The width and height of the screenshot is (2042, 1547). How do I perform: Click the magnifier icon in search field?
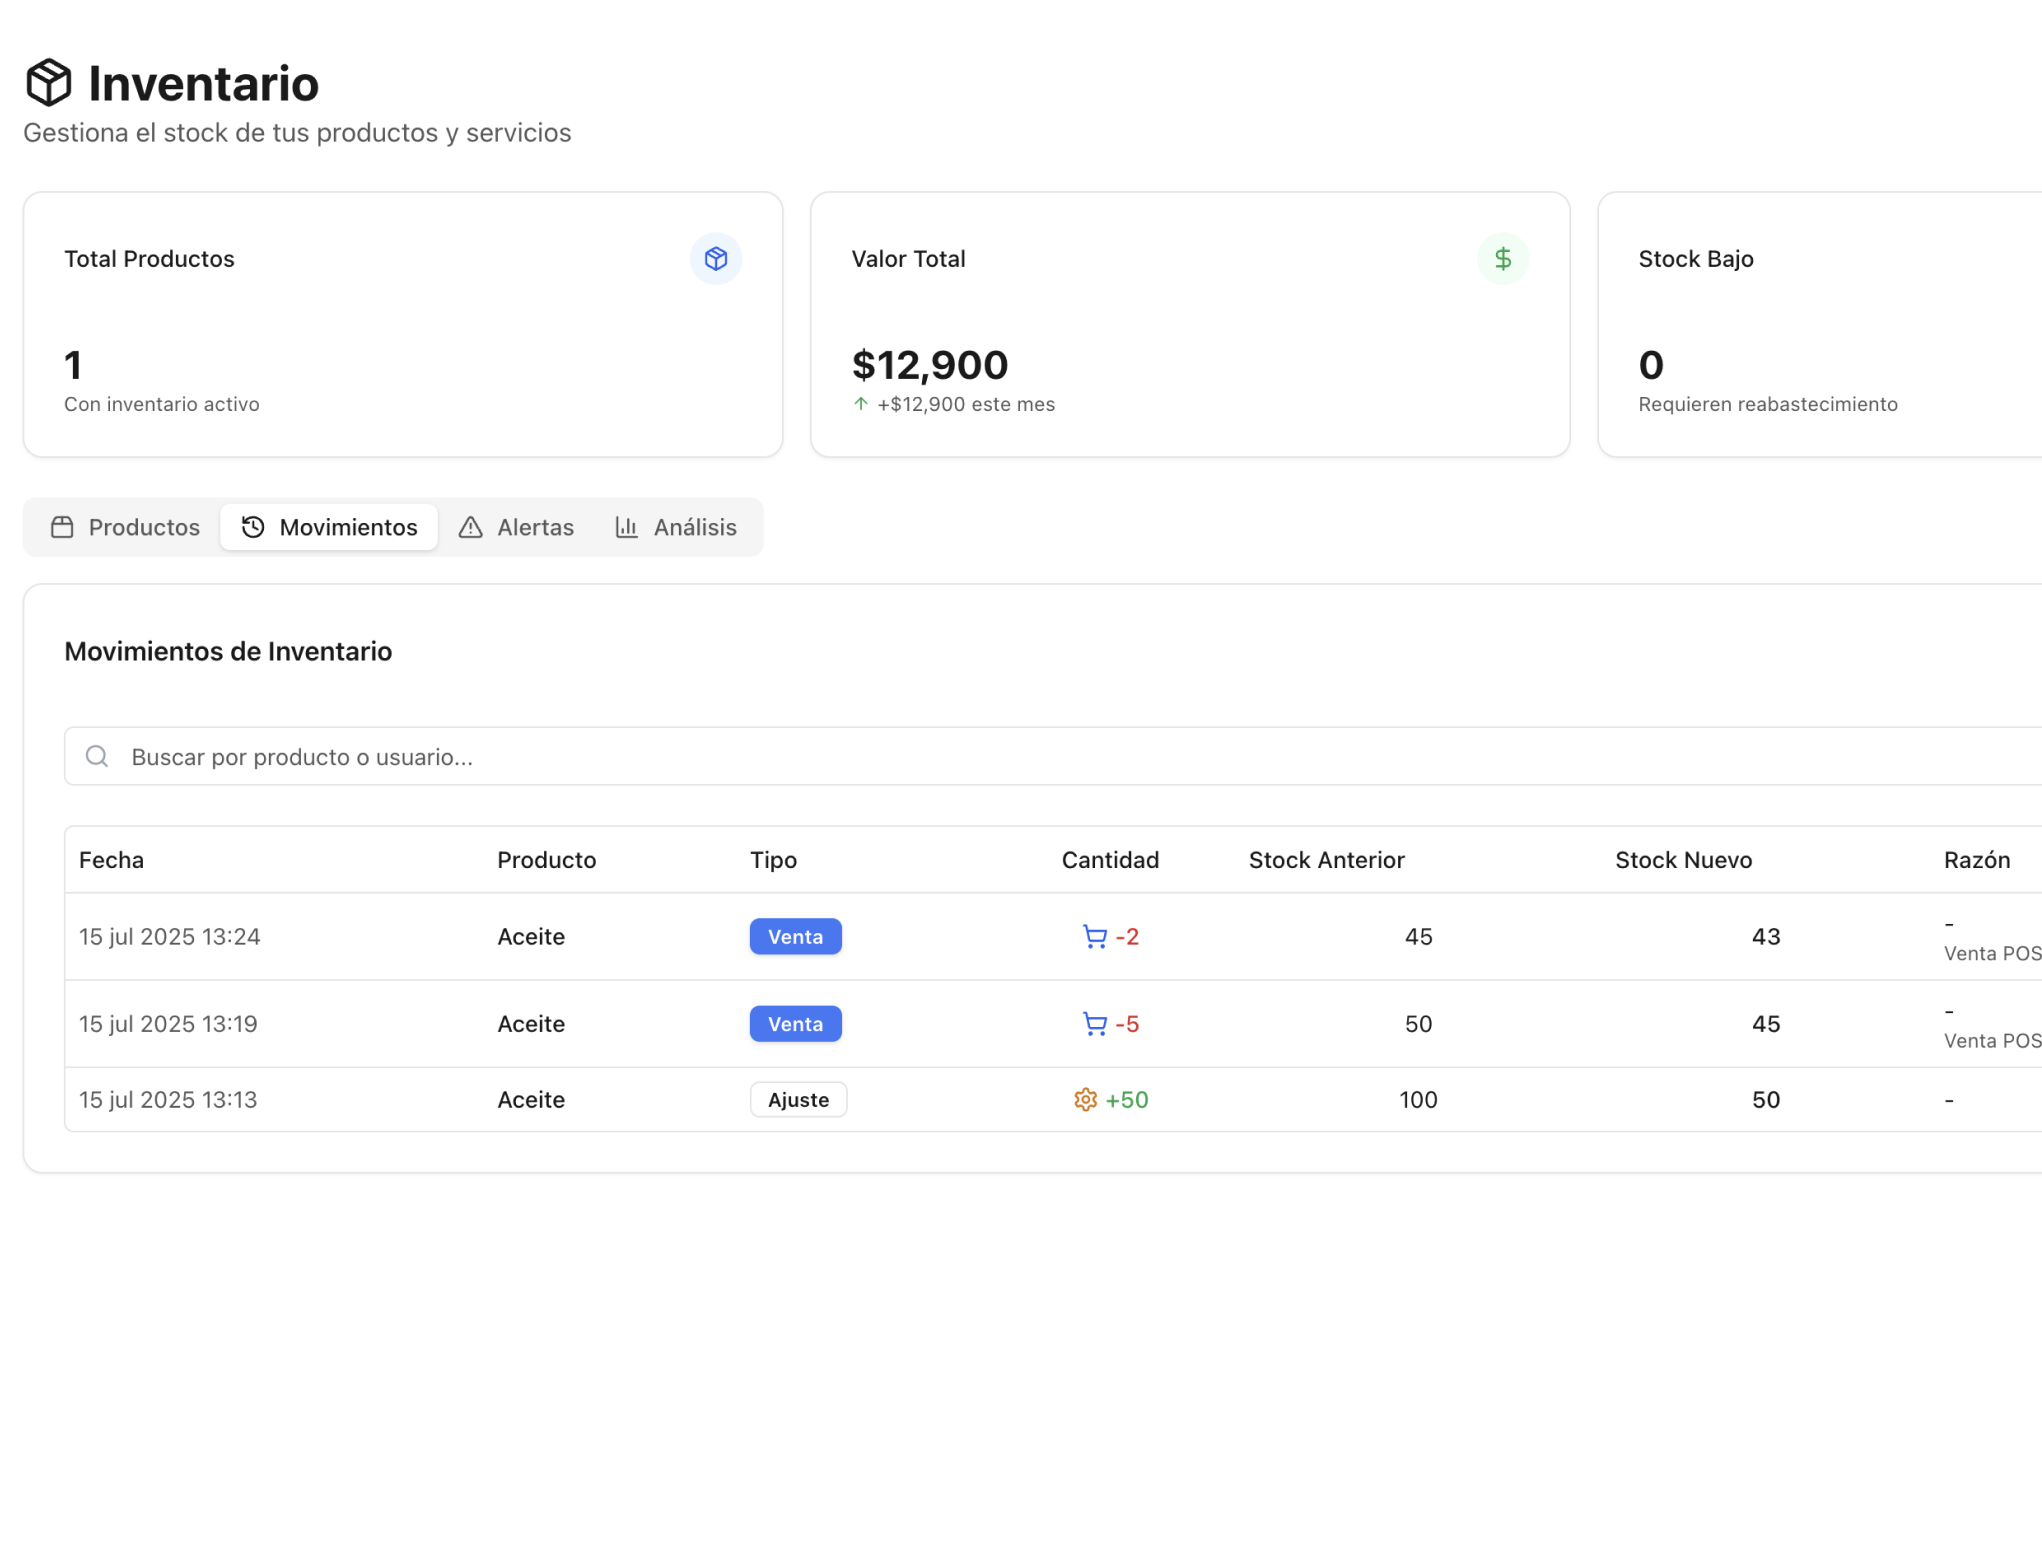(97, 756)
